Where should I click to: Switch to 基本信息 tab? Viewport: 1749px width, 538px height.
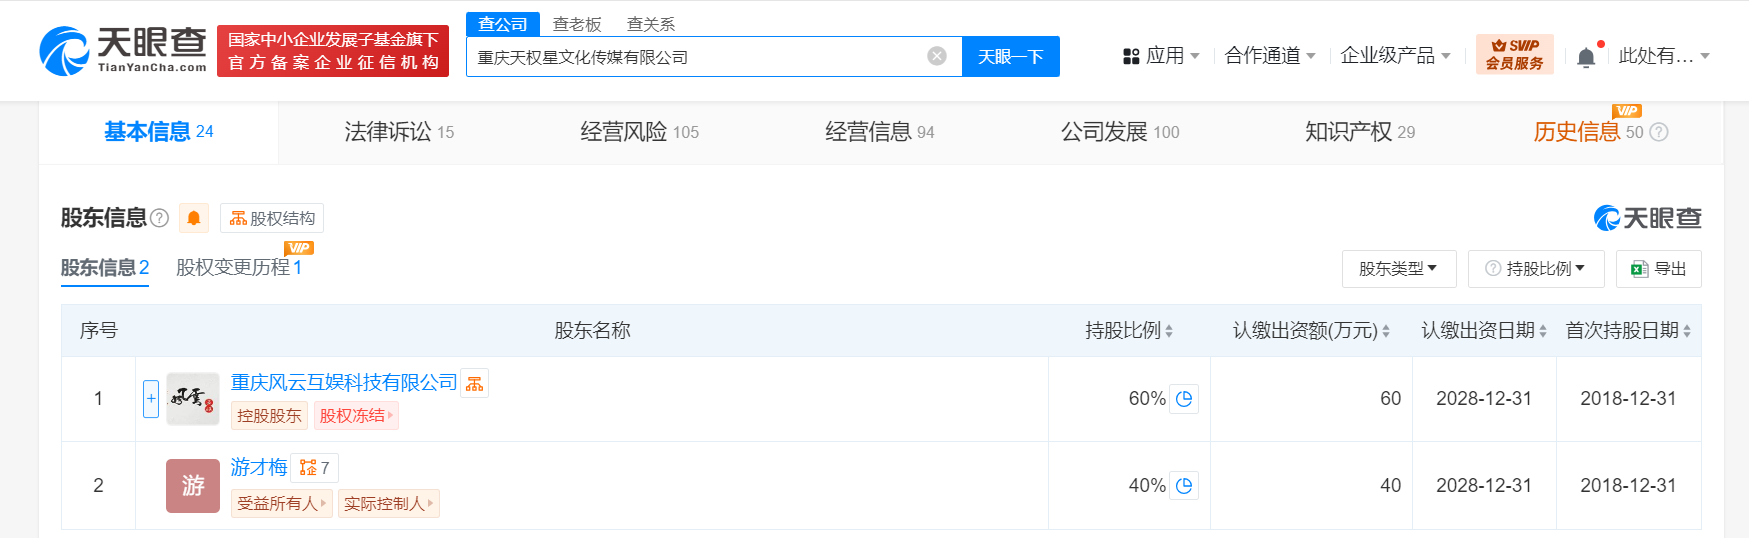(159, 132)
